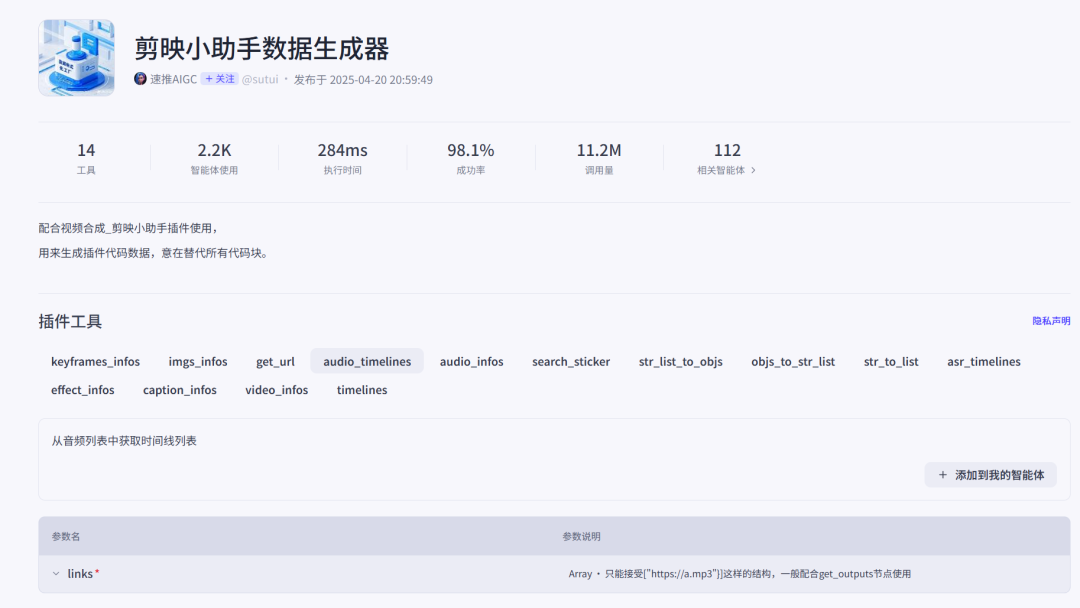Click the chevron arrow next to 相关智能体
This screenshot has width=1080, height=608.
[754, 170]
